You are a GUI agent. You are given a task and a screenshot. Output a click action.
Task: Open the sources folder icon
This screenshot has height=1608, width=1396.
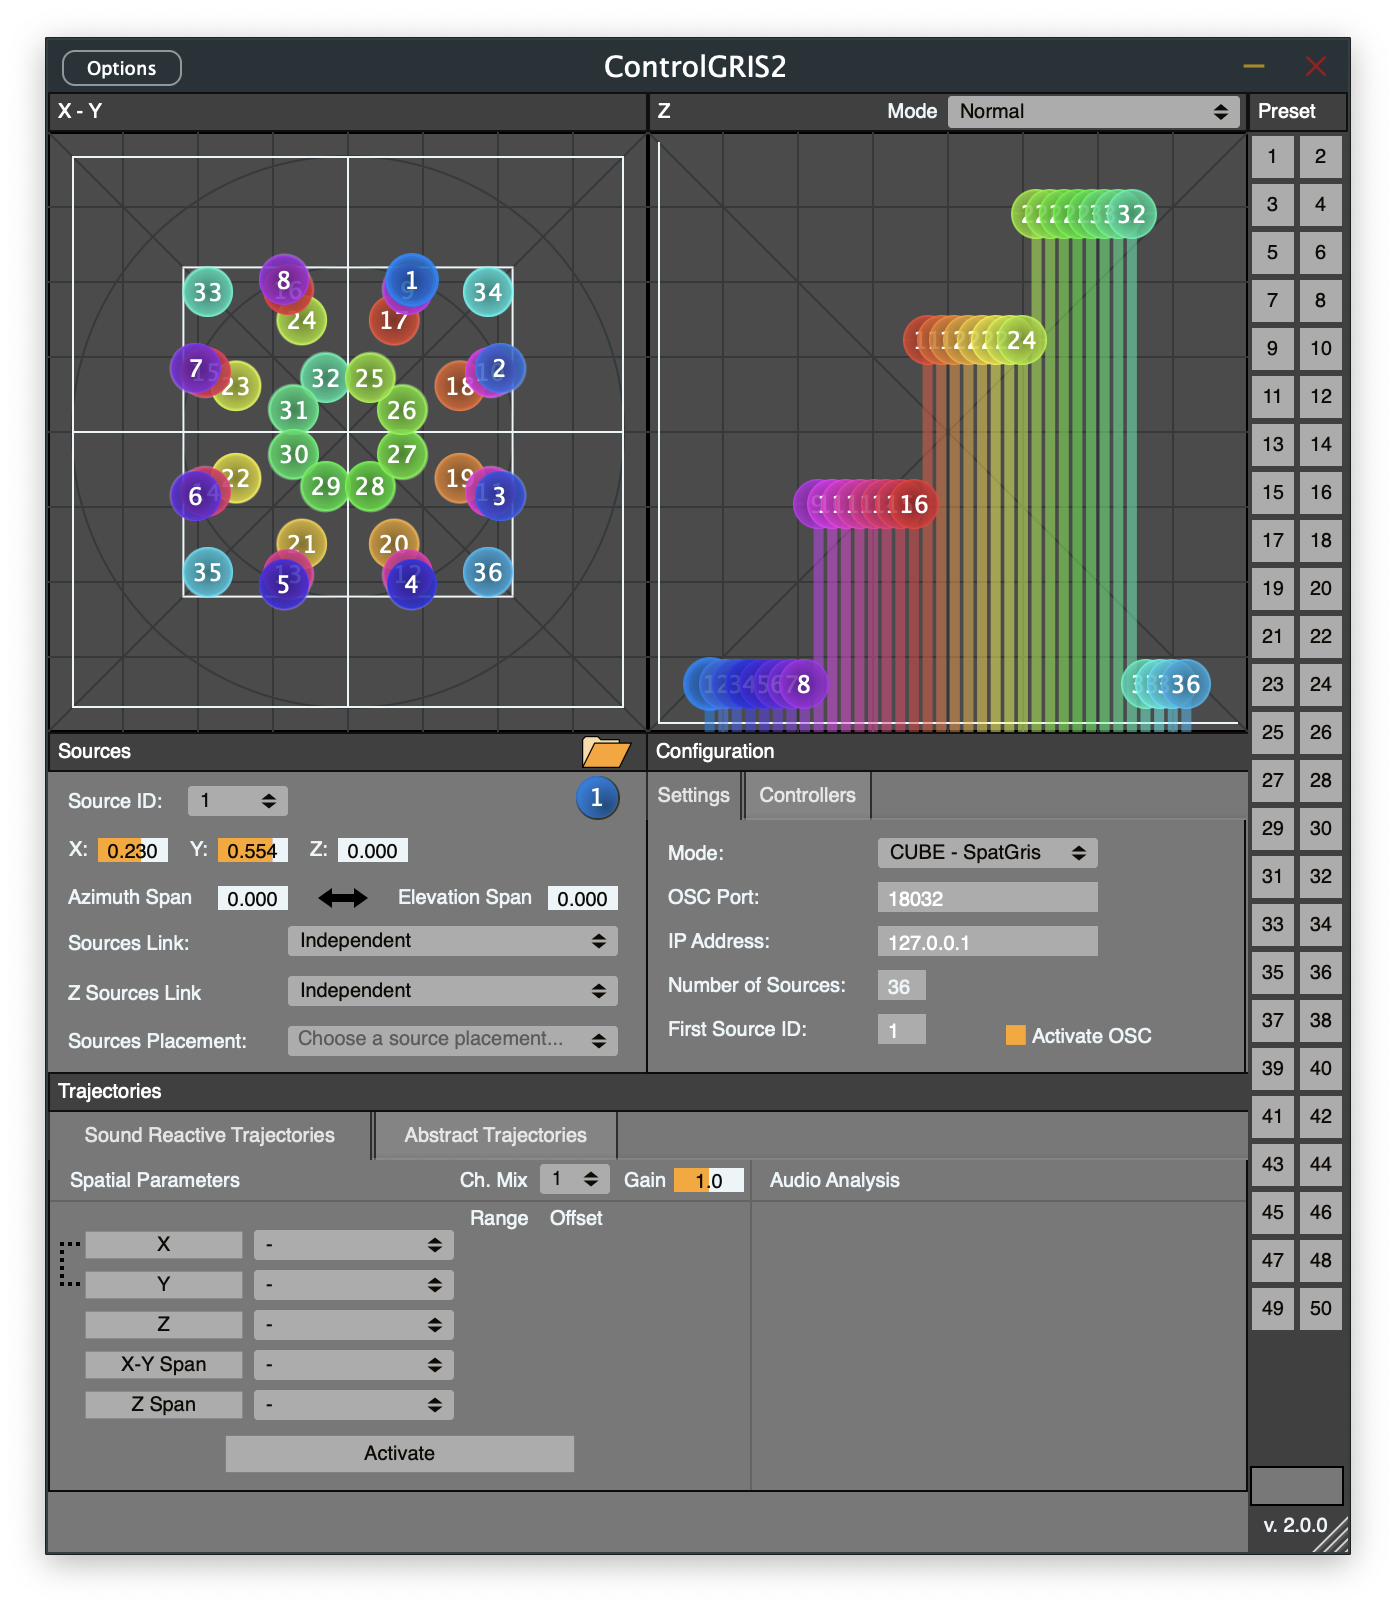coord(605,752)
